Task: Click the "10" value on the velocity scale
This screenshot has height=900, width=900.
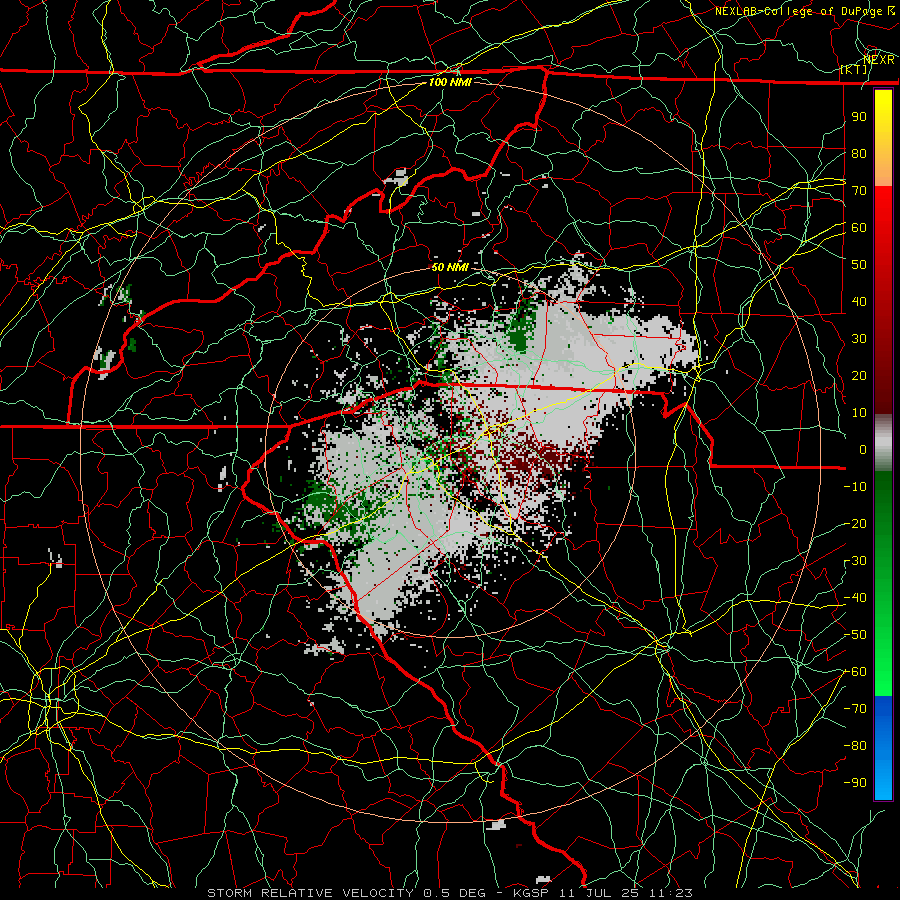Action: pyautogui.click(x=859, y=413)
